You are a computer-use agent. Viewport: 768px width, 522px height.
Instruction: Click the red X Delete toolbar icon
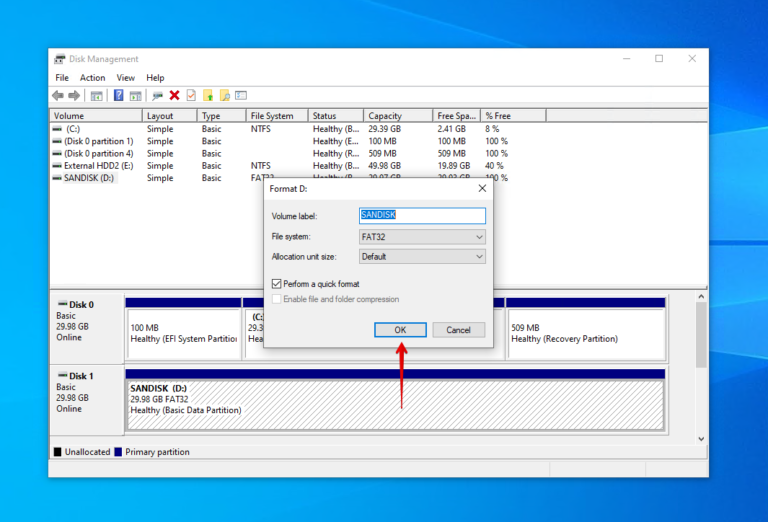coord(174,96)
